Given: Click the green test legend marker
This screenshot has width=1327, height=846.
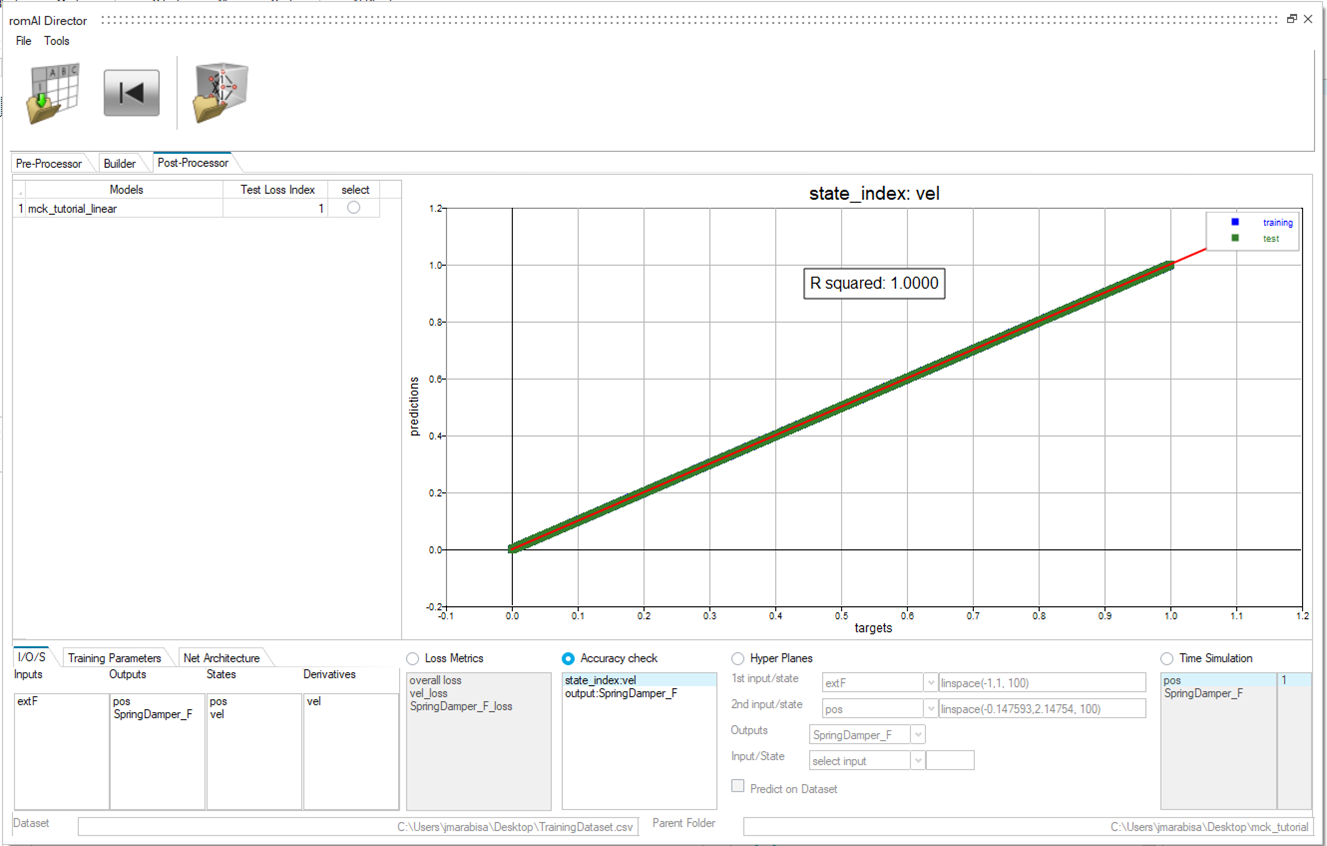Looking at the screenshot, I should tap(1235, 238).
